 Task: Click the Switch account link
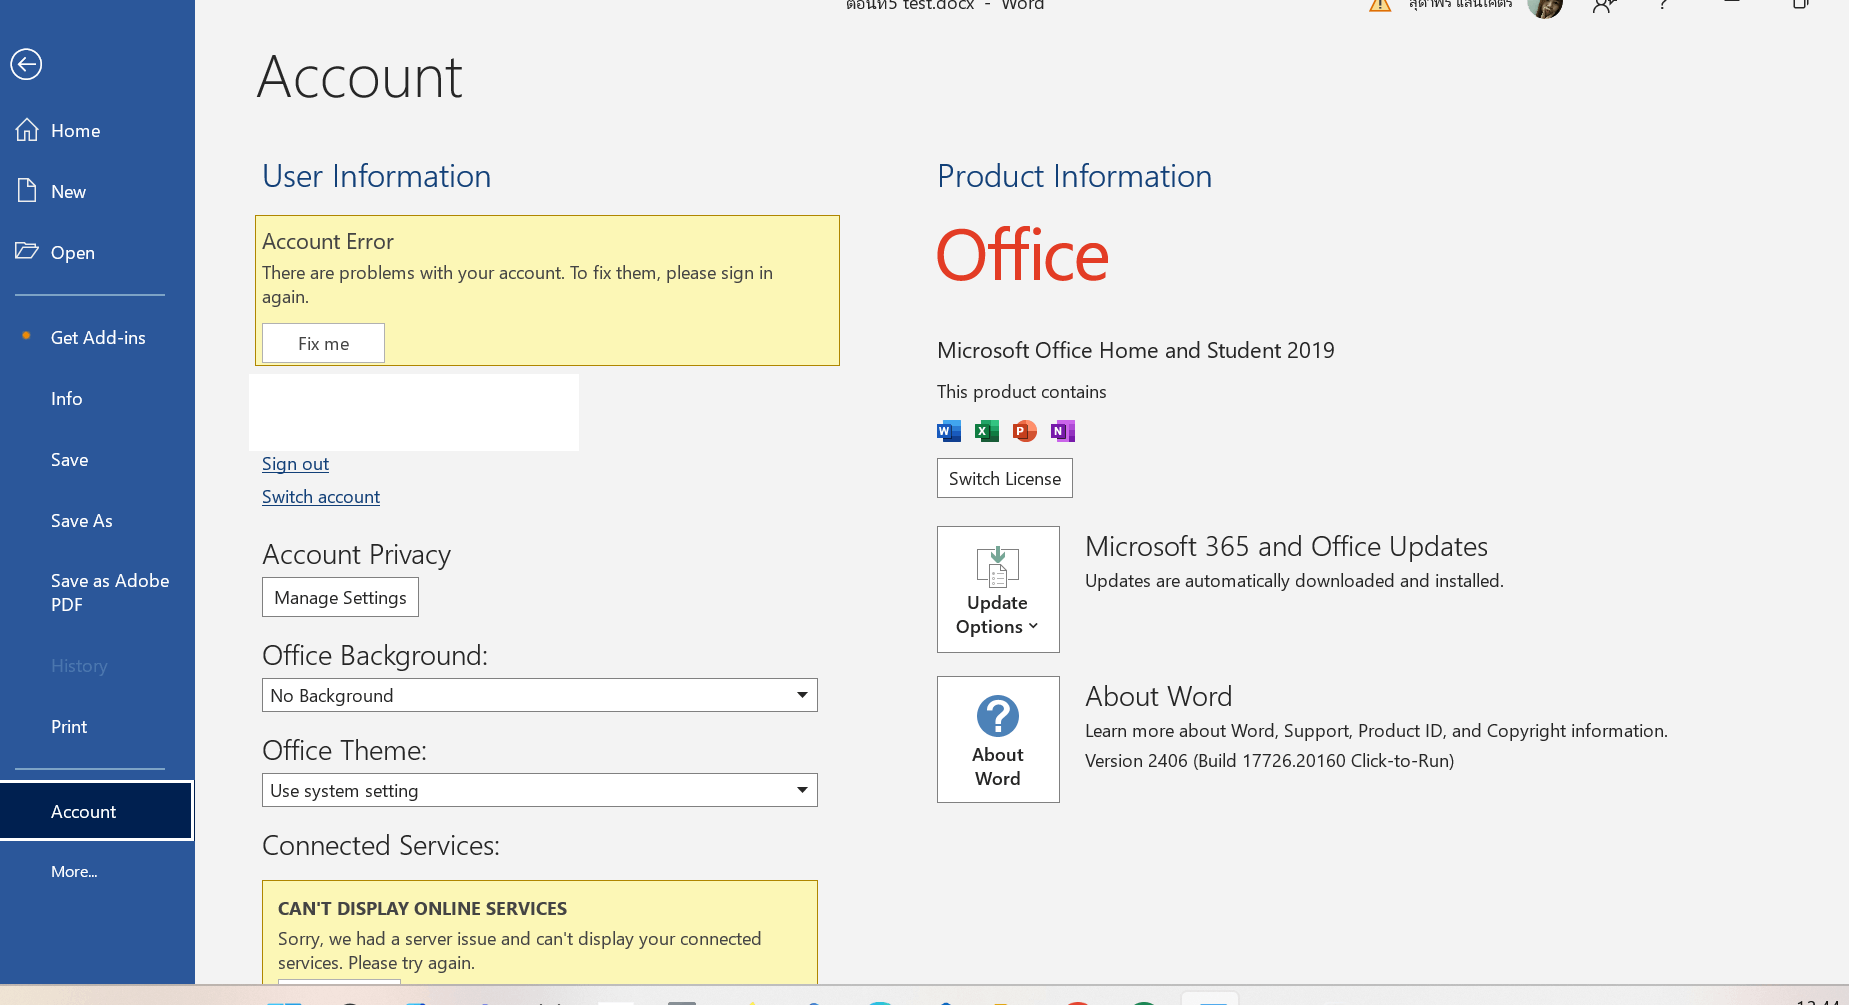pyautogui.click(x=321, y=497)
